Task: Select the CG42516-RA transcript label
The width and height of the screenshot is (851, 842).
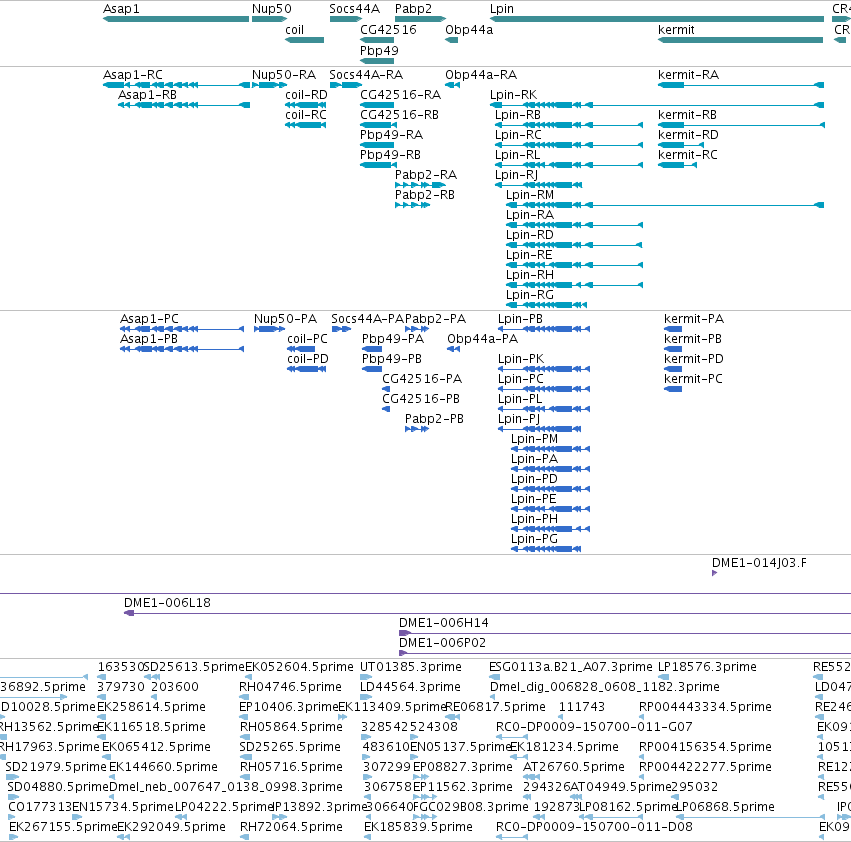Action: (401, 95)
